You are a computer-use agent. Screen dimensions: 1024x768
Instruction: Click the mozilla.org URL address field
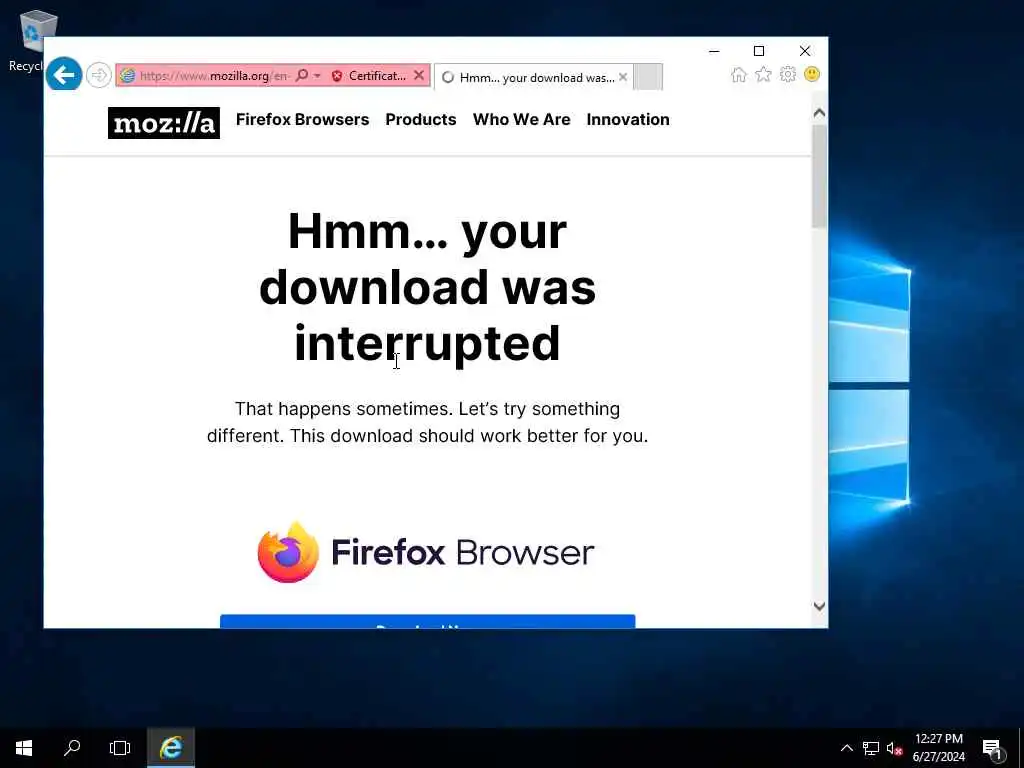215,76
